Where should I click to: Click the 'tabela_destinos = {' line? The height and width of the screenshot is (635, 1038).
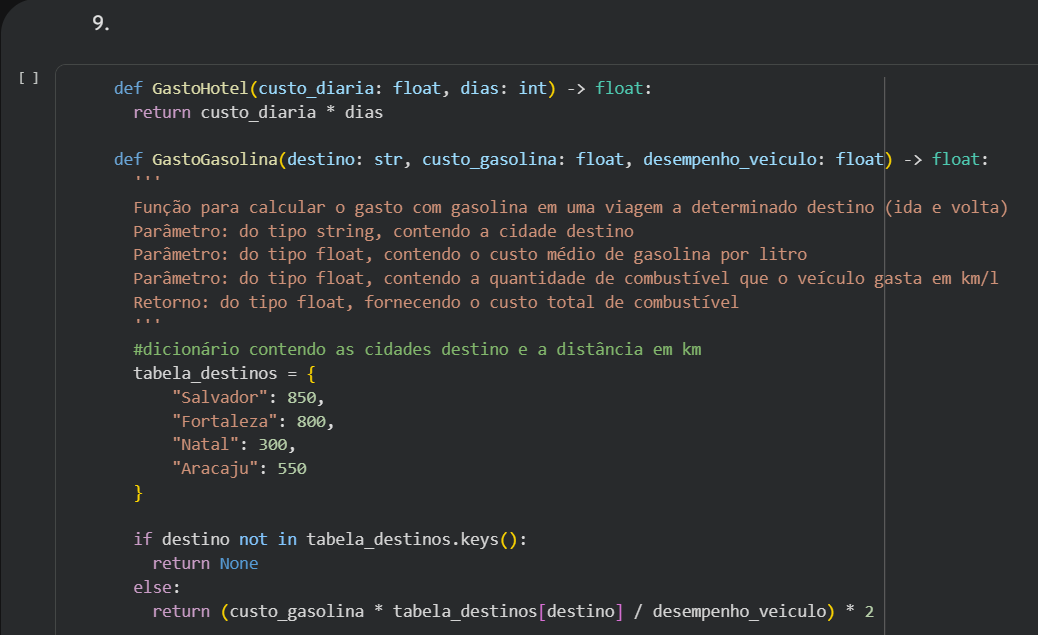click(x=224, y=373)
